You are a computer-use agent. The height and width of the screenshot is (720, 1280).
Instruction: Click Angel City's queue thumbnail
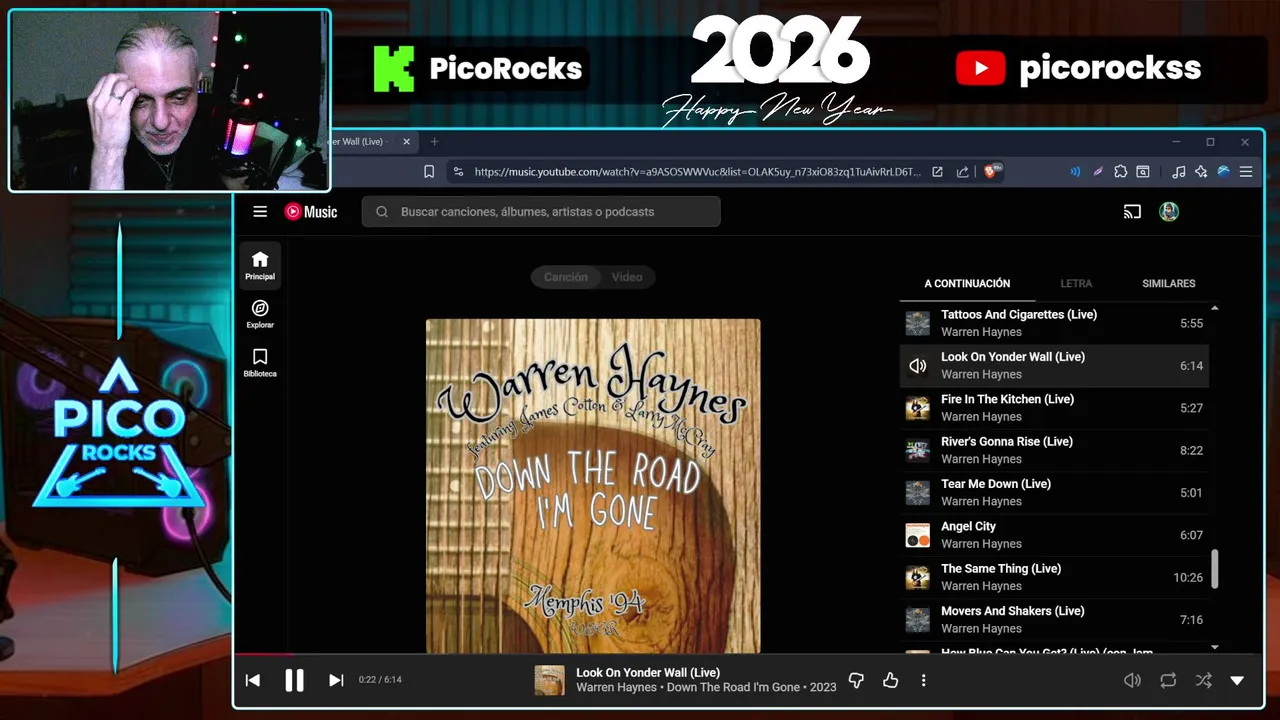tap(918, 535)
